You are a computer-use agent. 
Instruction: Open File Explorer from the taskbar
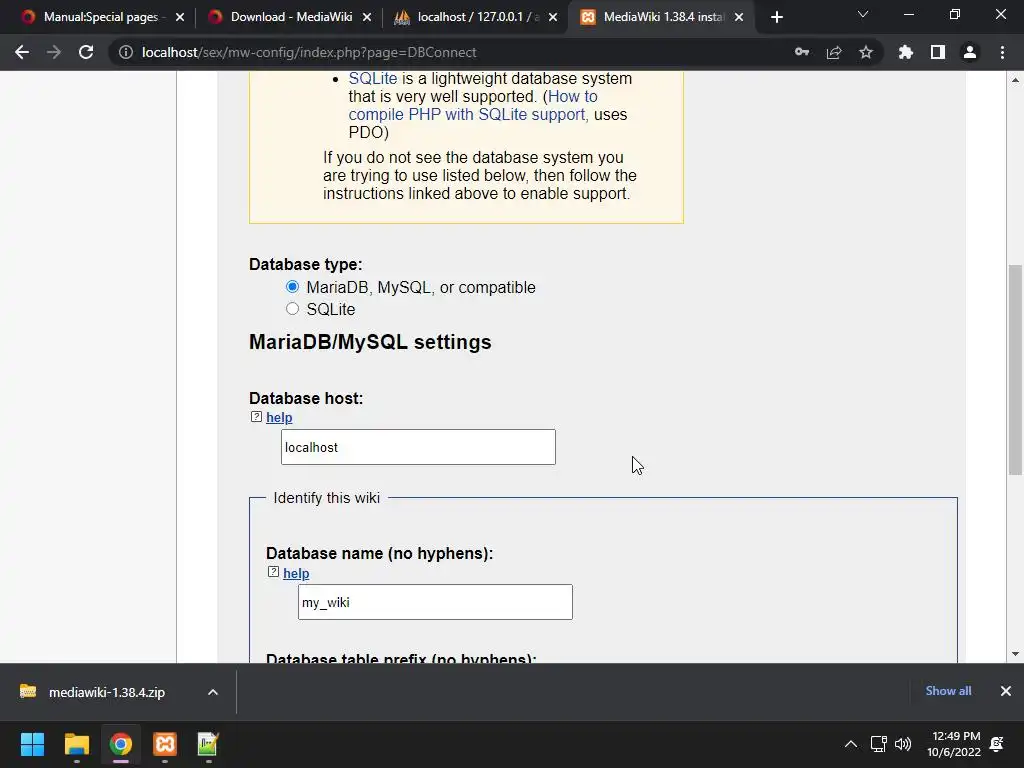(76, 744)
